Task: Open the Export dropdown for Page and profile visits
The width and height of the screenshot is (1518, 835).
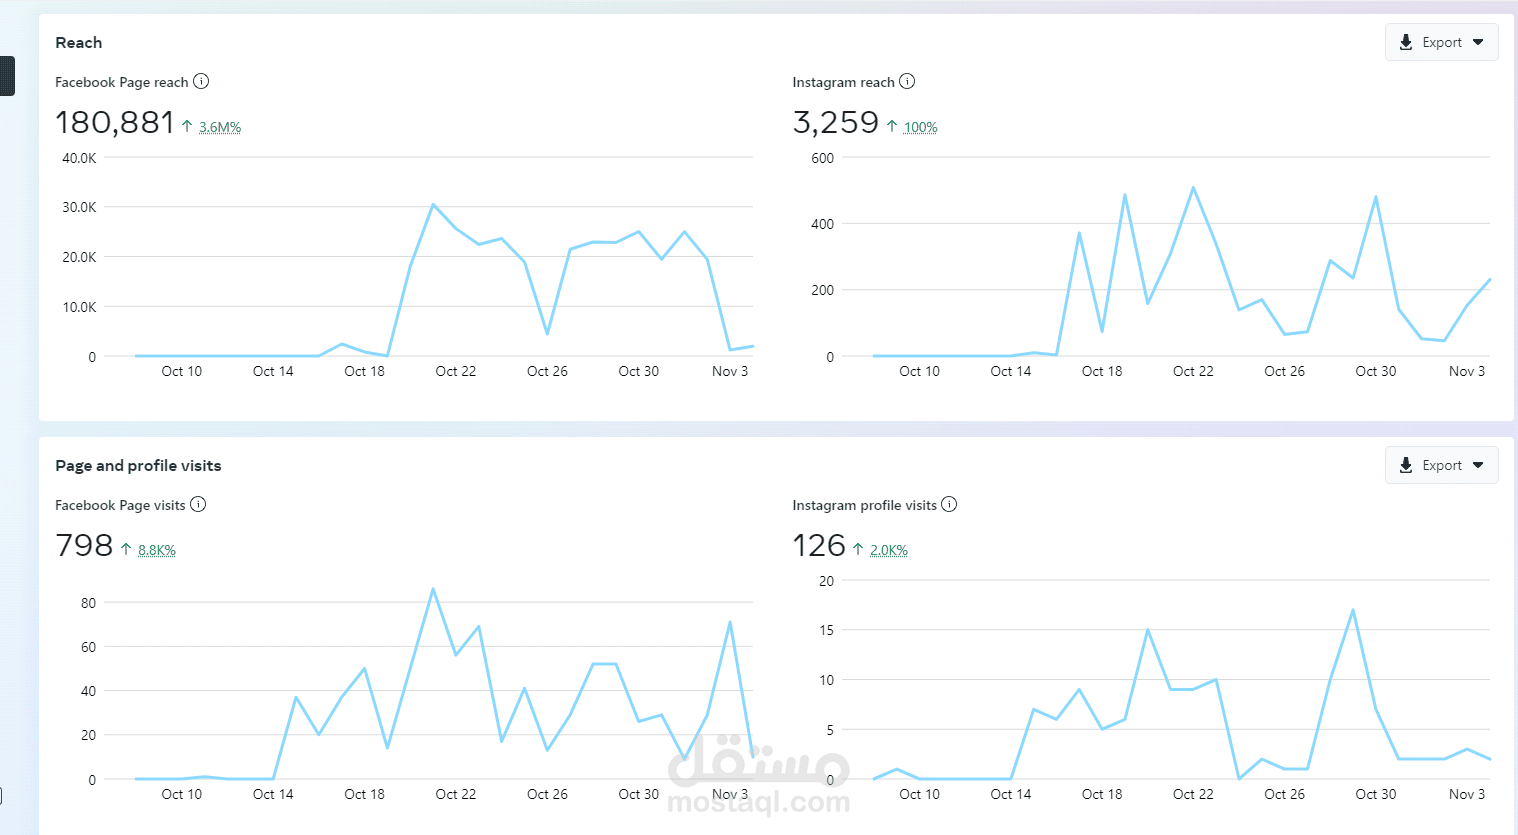Action: [1441, 465]
